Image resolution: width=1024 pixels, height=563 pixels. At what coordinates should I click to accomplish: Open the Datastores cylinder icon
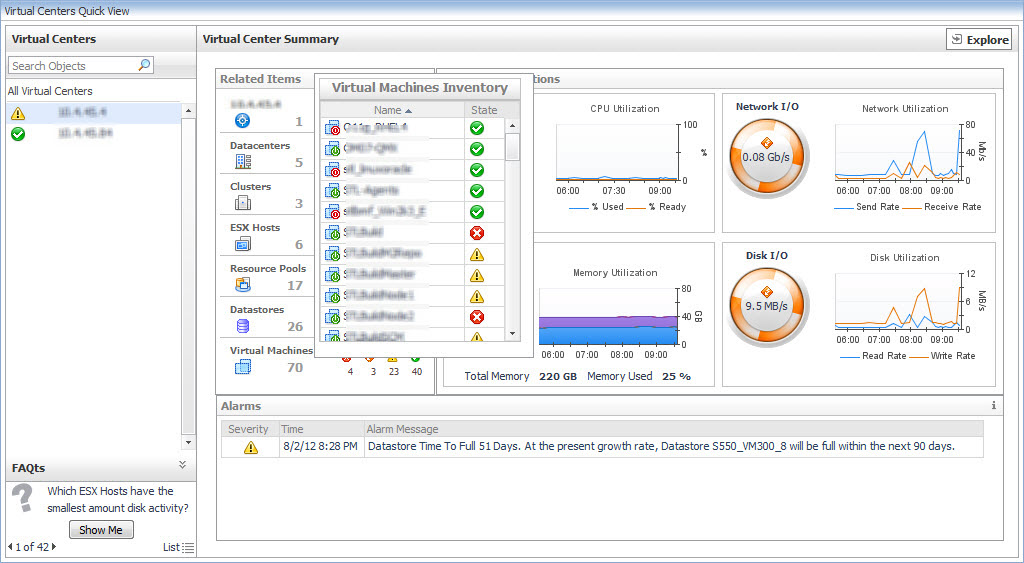tap(242, 326)
